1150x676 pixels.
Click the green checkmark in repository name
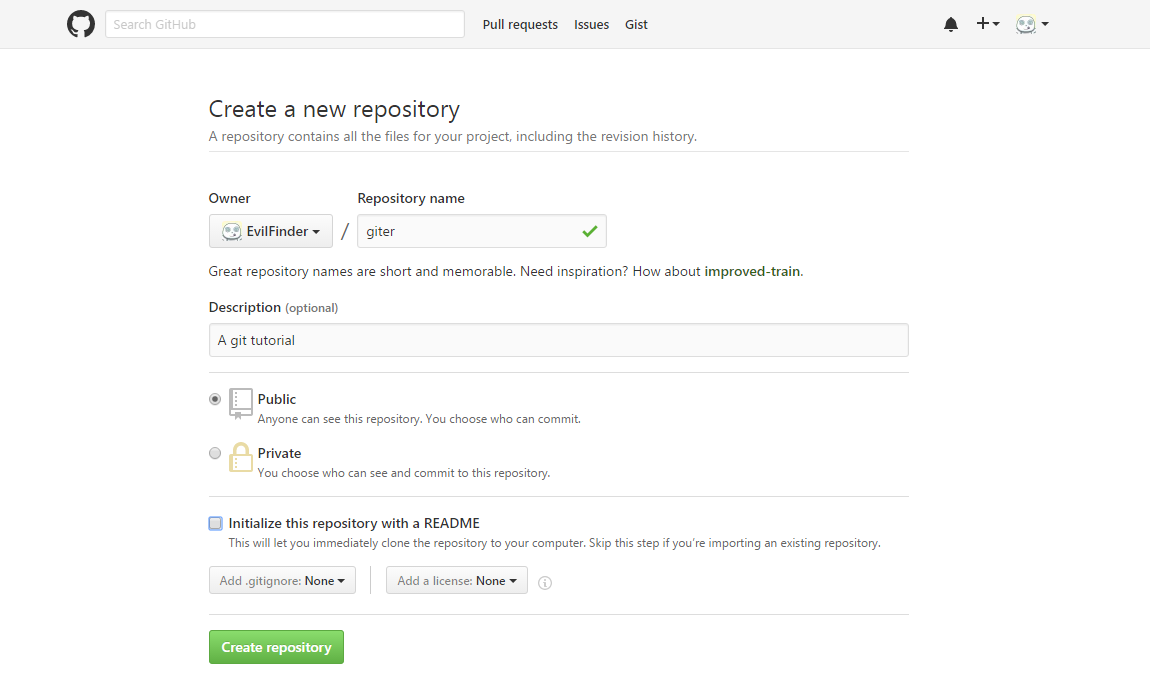click(590, 231)
